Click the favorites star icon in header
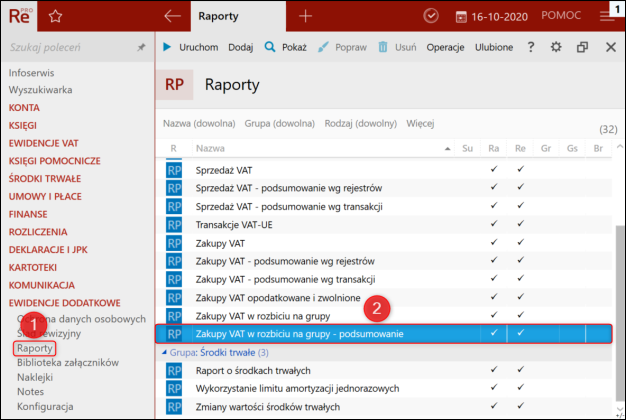 point(55,16)
